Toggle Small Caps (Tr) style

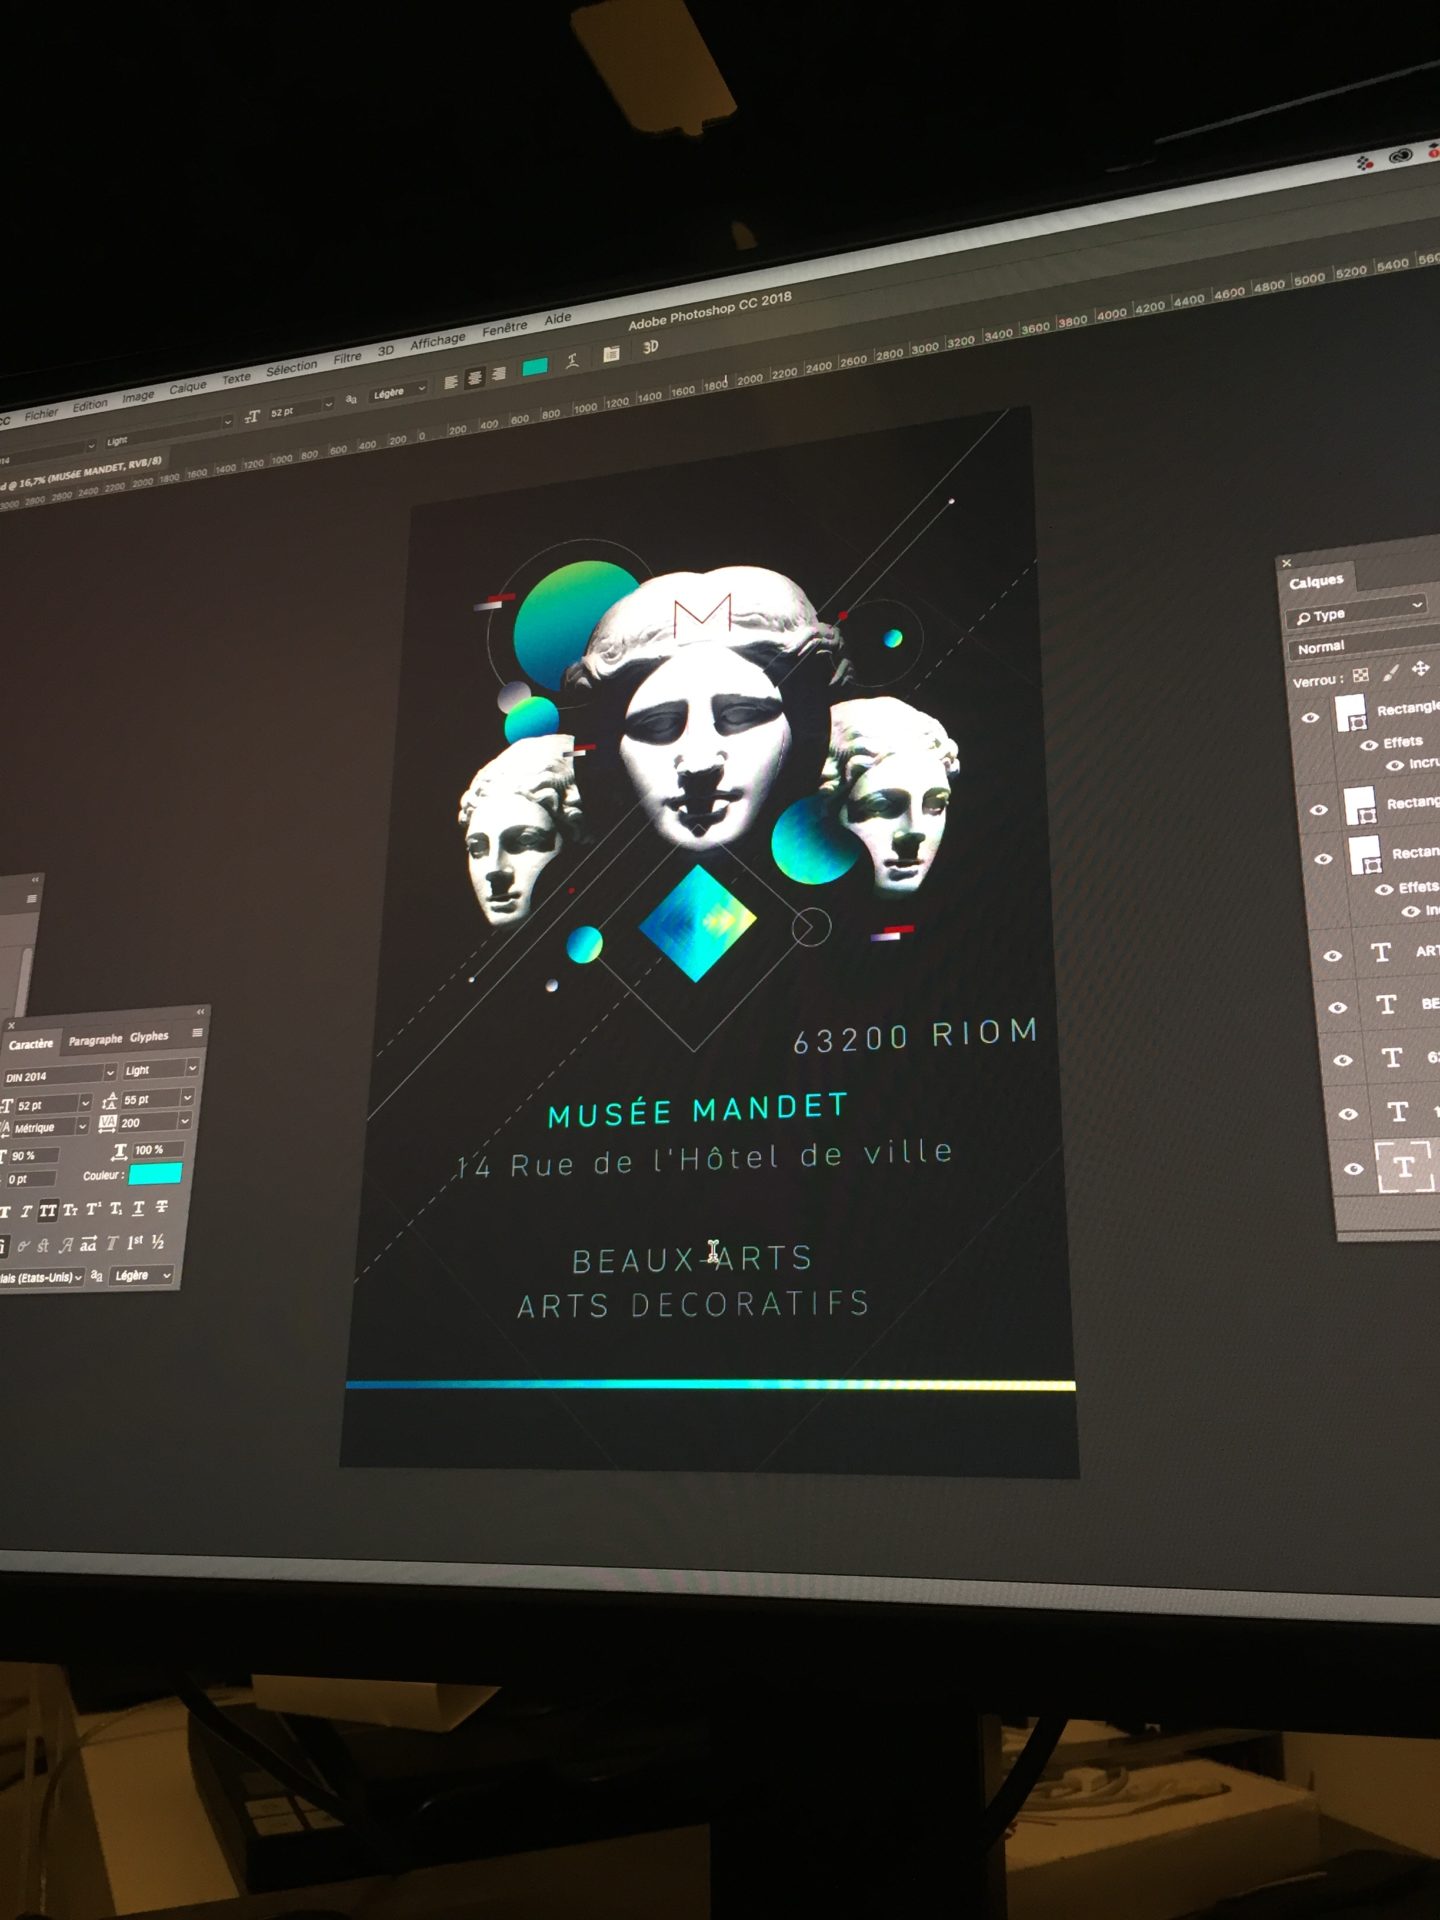(x=70, y=1210)
